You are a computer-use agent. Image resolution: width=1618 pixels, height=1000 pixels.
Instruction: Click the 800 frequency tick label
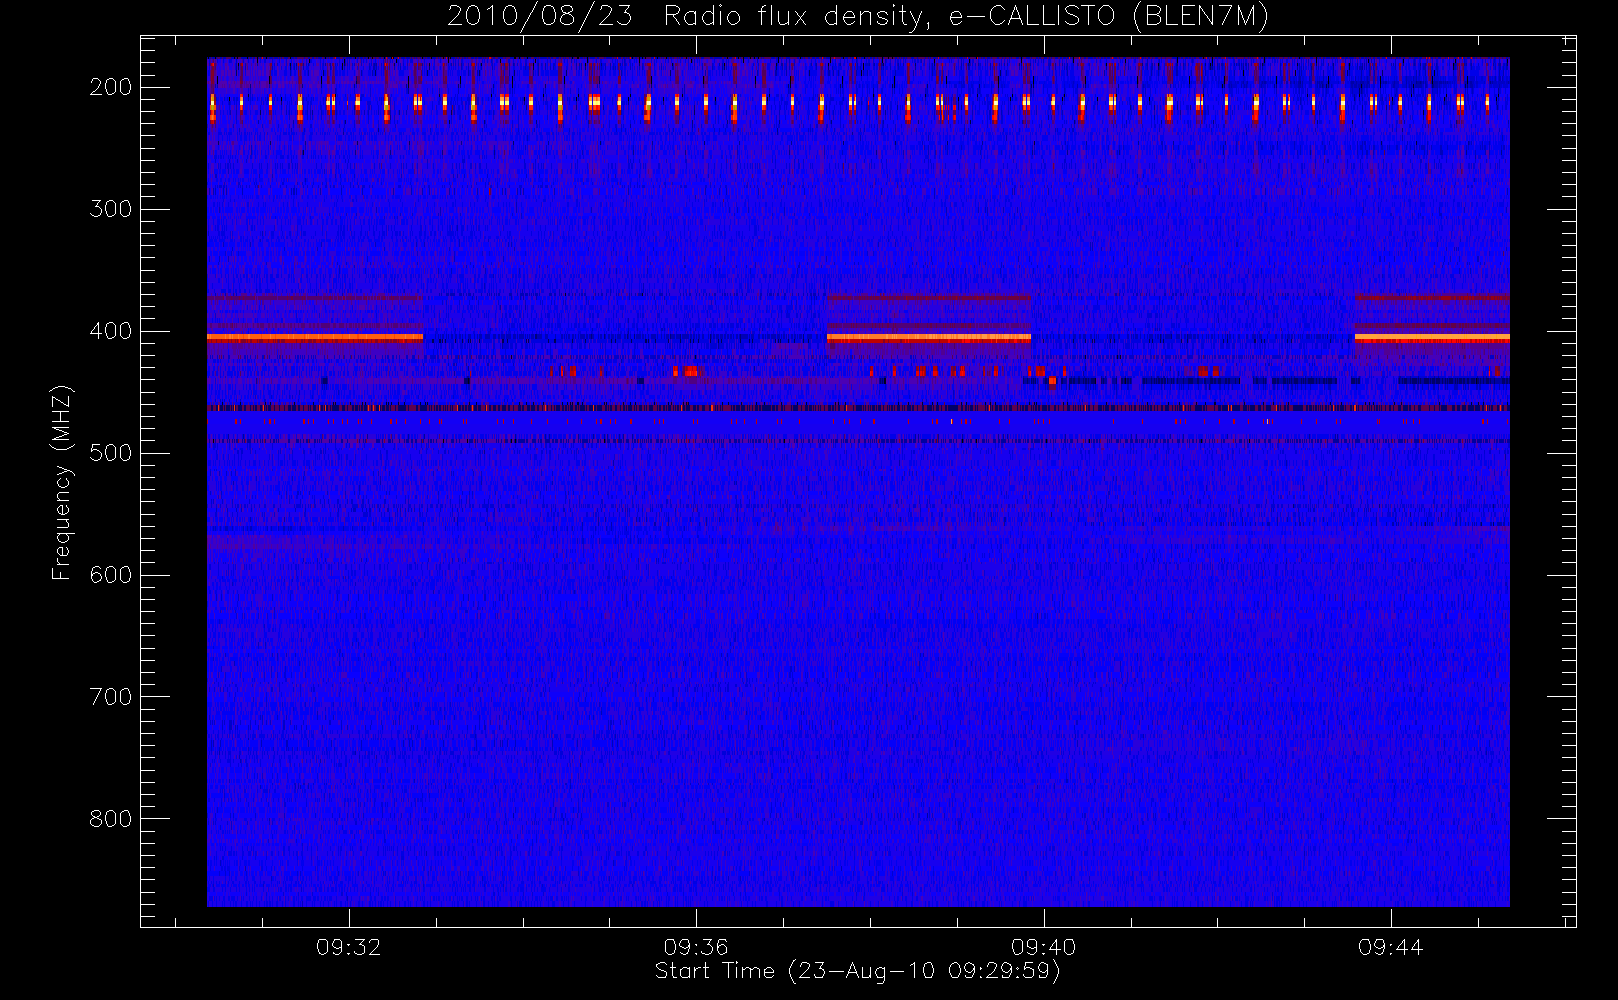point(111,819)
